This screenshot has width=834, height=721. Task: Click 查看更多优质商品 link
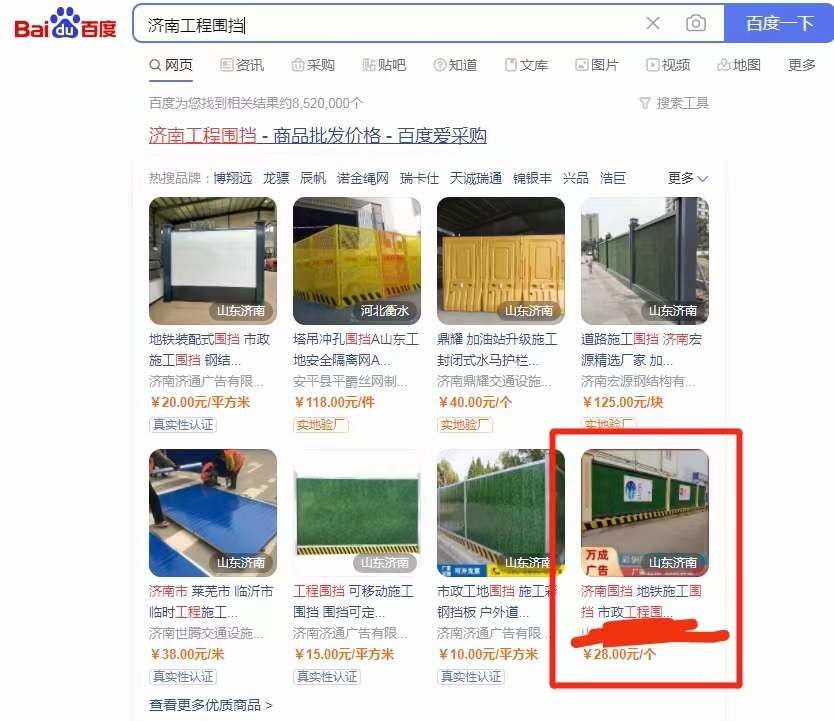point(211,706)
